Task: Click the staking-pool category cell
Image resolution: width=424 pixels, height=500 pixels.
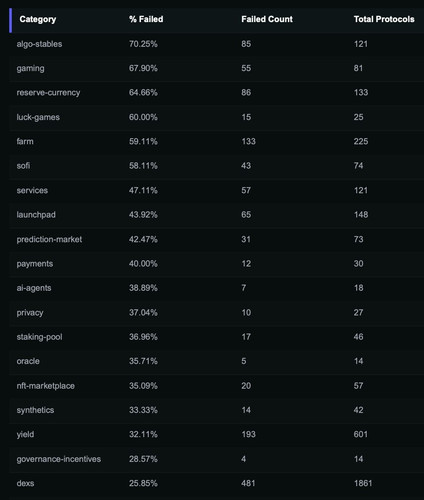Action: (39, 337)
